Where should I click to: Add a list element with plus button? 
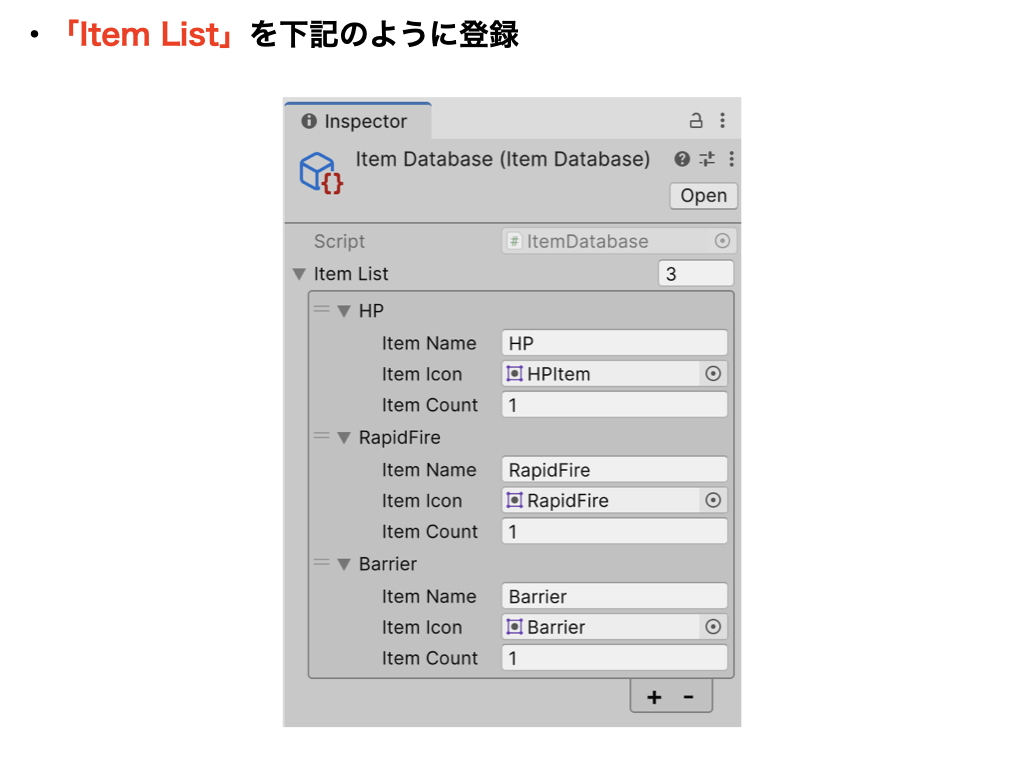(x=654, y=697)
